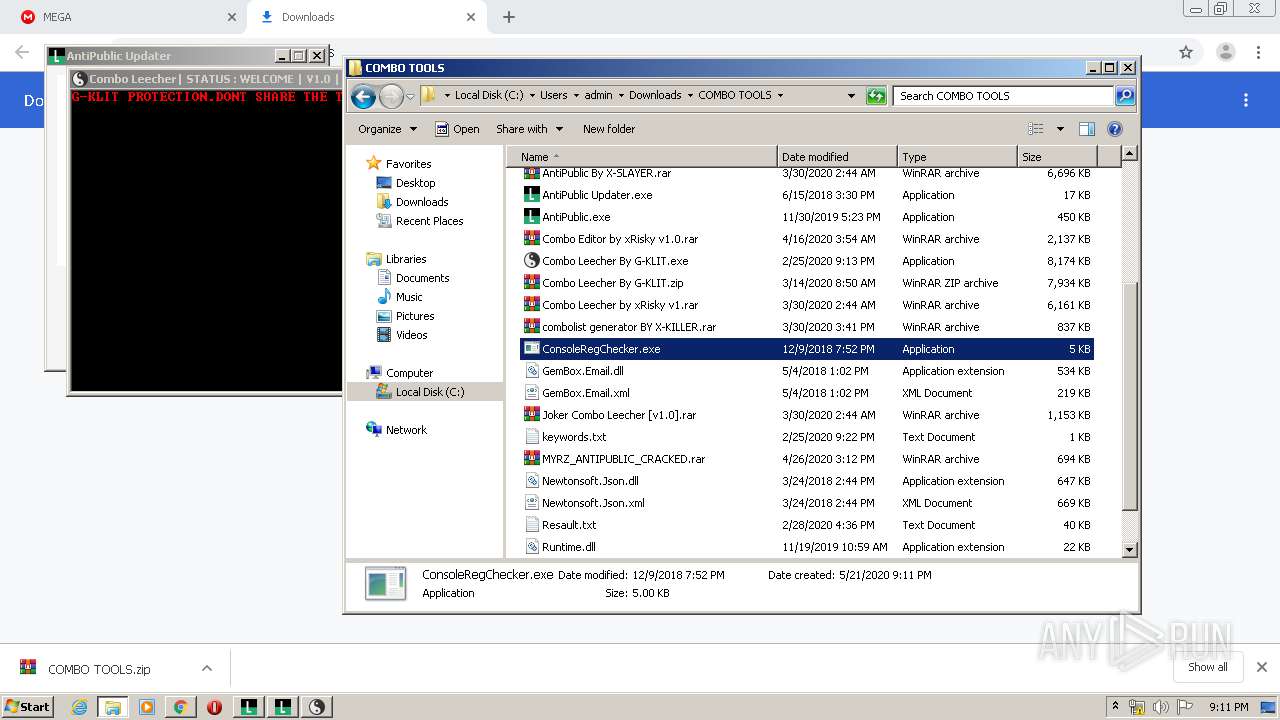The height and width of the screenshot is (720, 1280).
Task: Click the Internet Explorer taskbar icon
Action: point(79,707)
